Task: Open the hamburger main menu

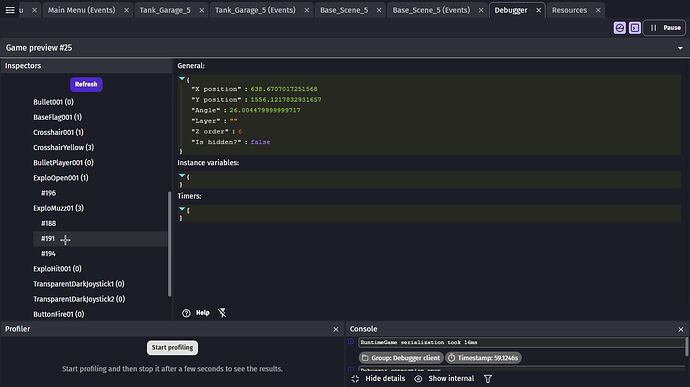Action: [x=10, y=10]
